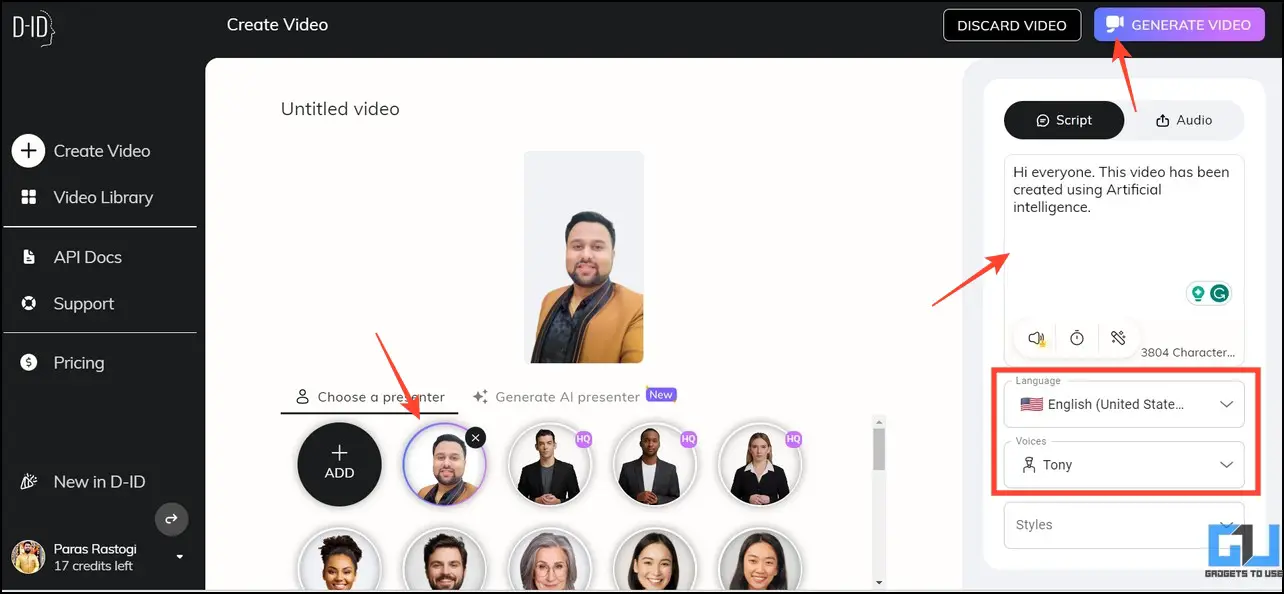Remove the uploaded presenter with X

point(476,437)
